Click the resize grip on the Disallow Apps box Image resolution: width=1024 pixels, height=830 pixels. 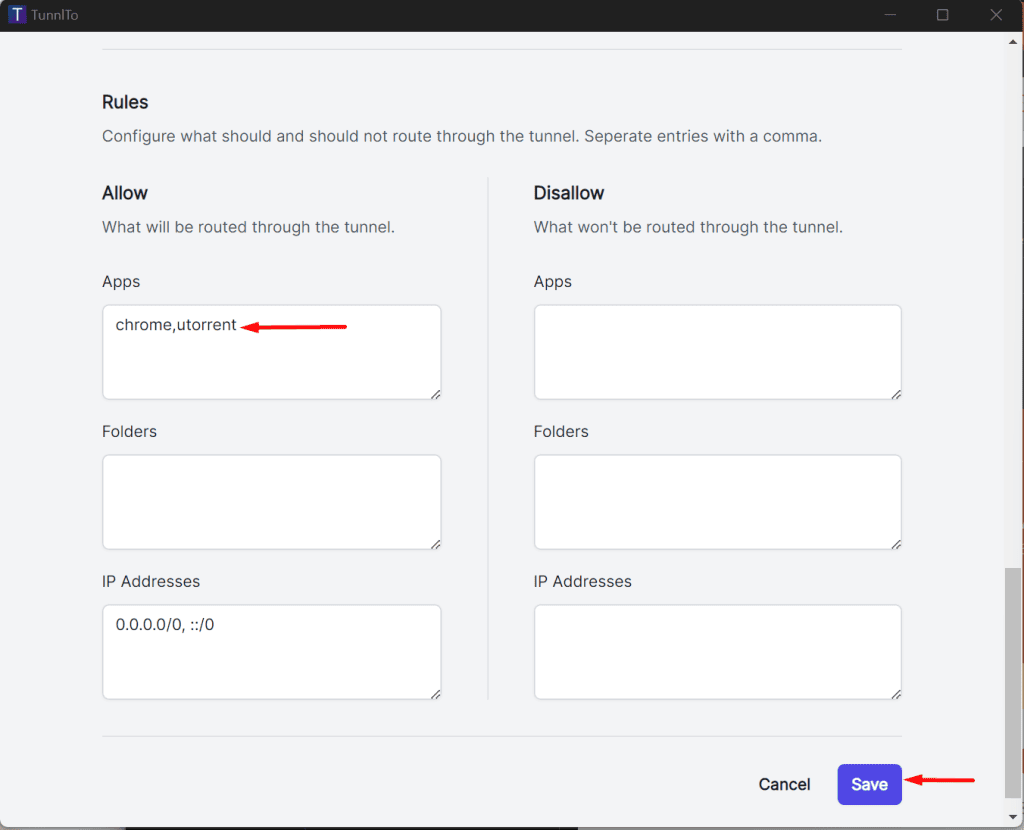(x=895, y=394)
